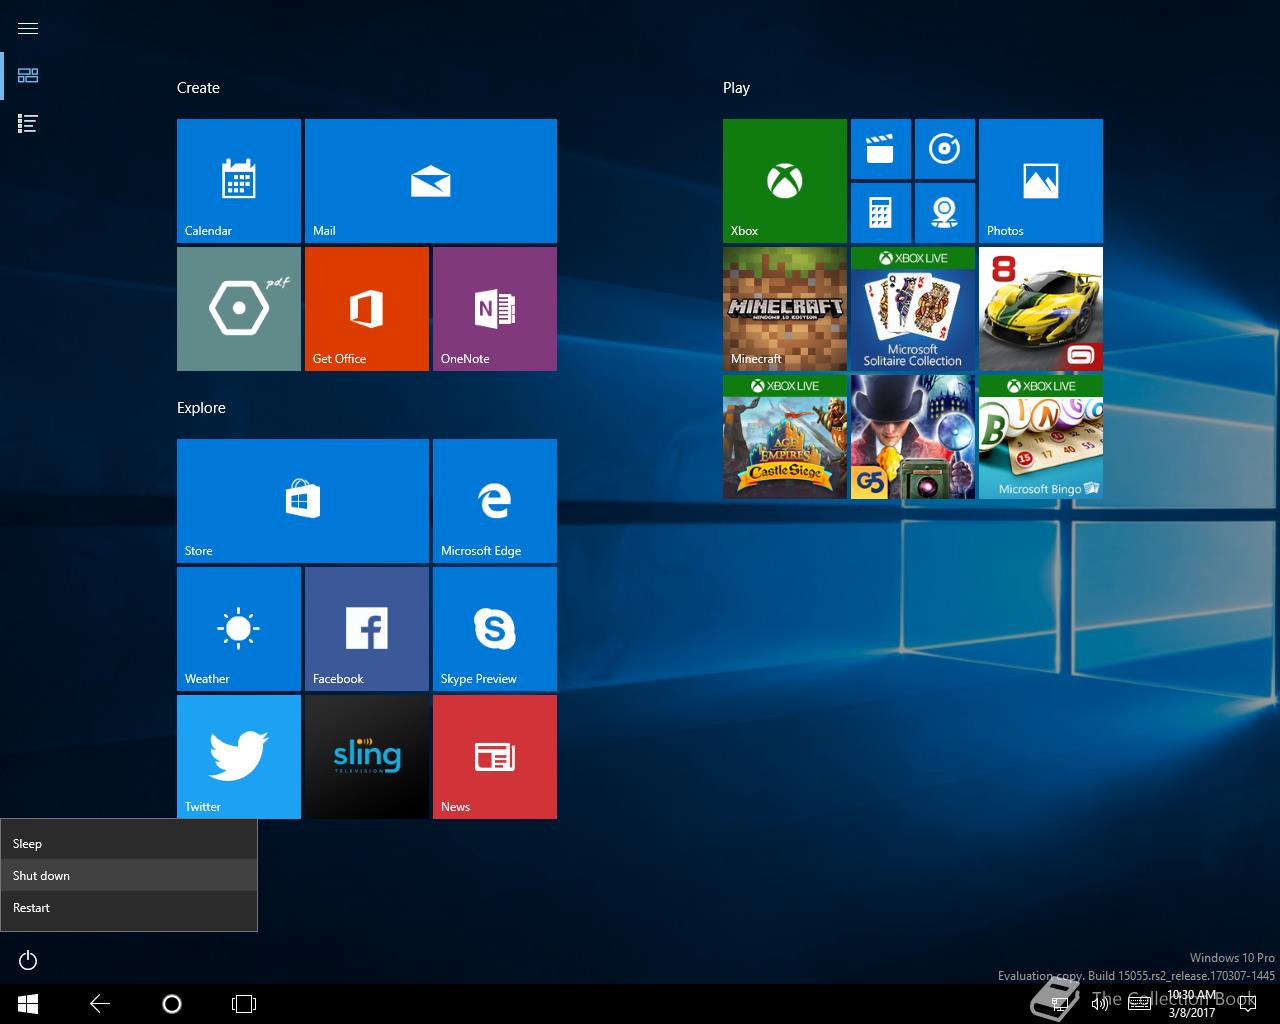Expand the hamburger menu in Start
Viewport: 1280px width, 1024px height.
[x=28, y=28]
